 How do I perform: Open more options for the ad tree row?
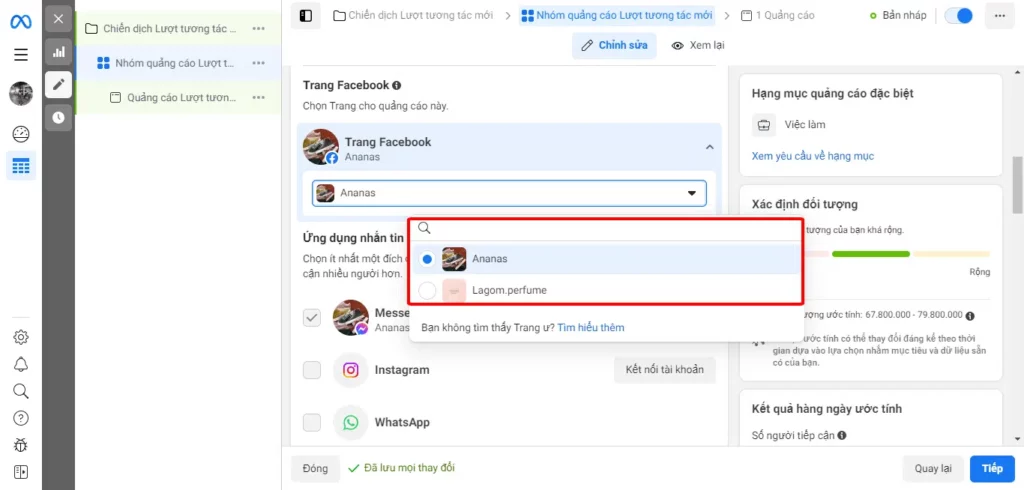(259, 97)
